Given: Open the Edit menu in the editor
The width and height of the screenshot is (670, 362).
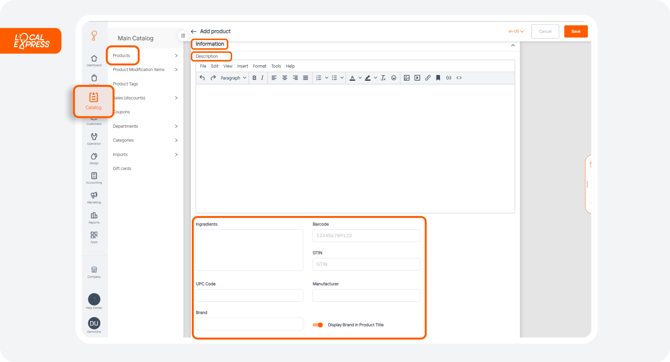Looking at the screenshot, I should coord(215,66).
